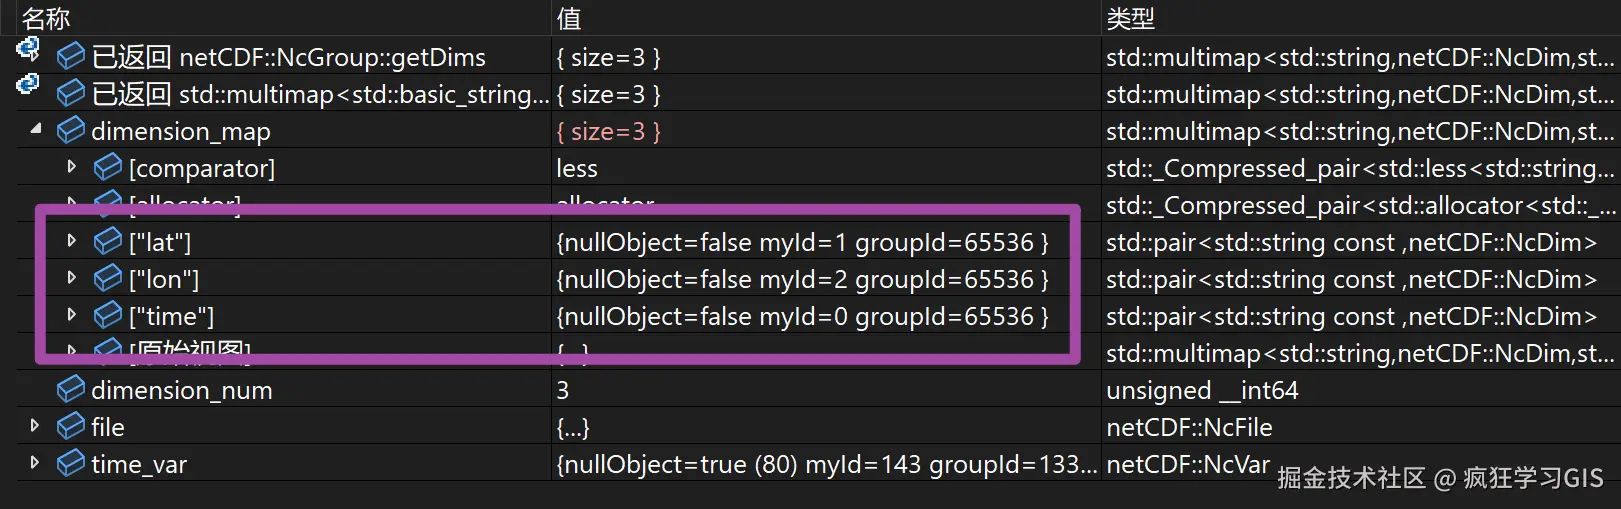Expand the file variable node
The image size is (1621, 509).
[x=35, y=425]
